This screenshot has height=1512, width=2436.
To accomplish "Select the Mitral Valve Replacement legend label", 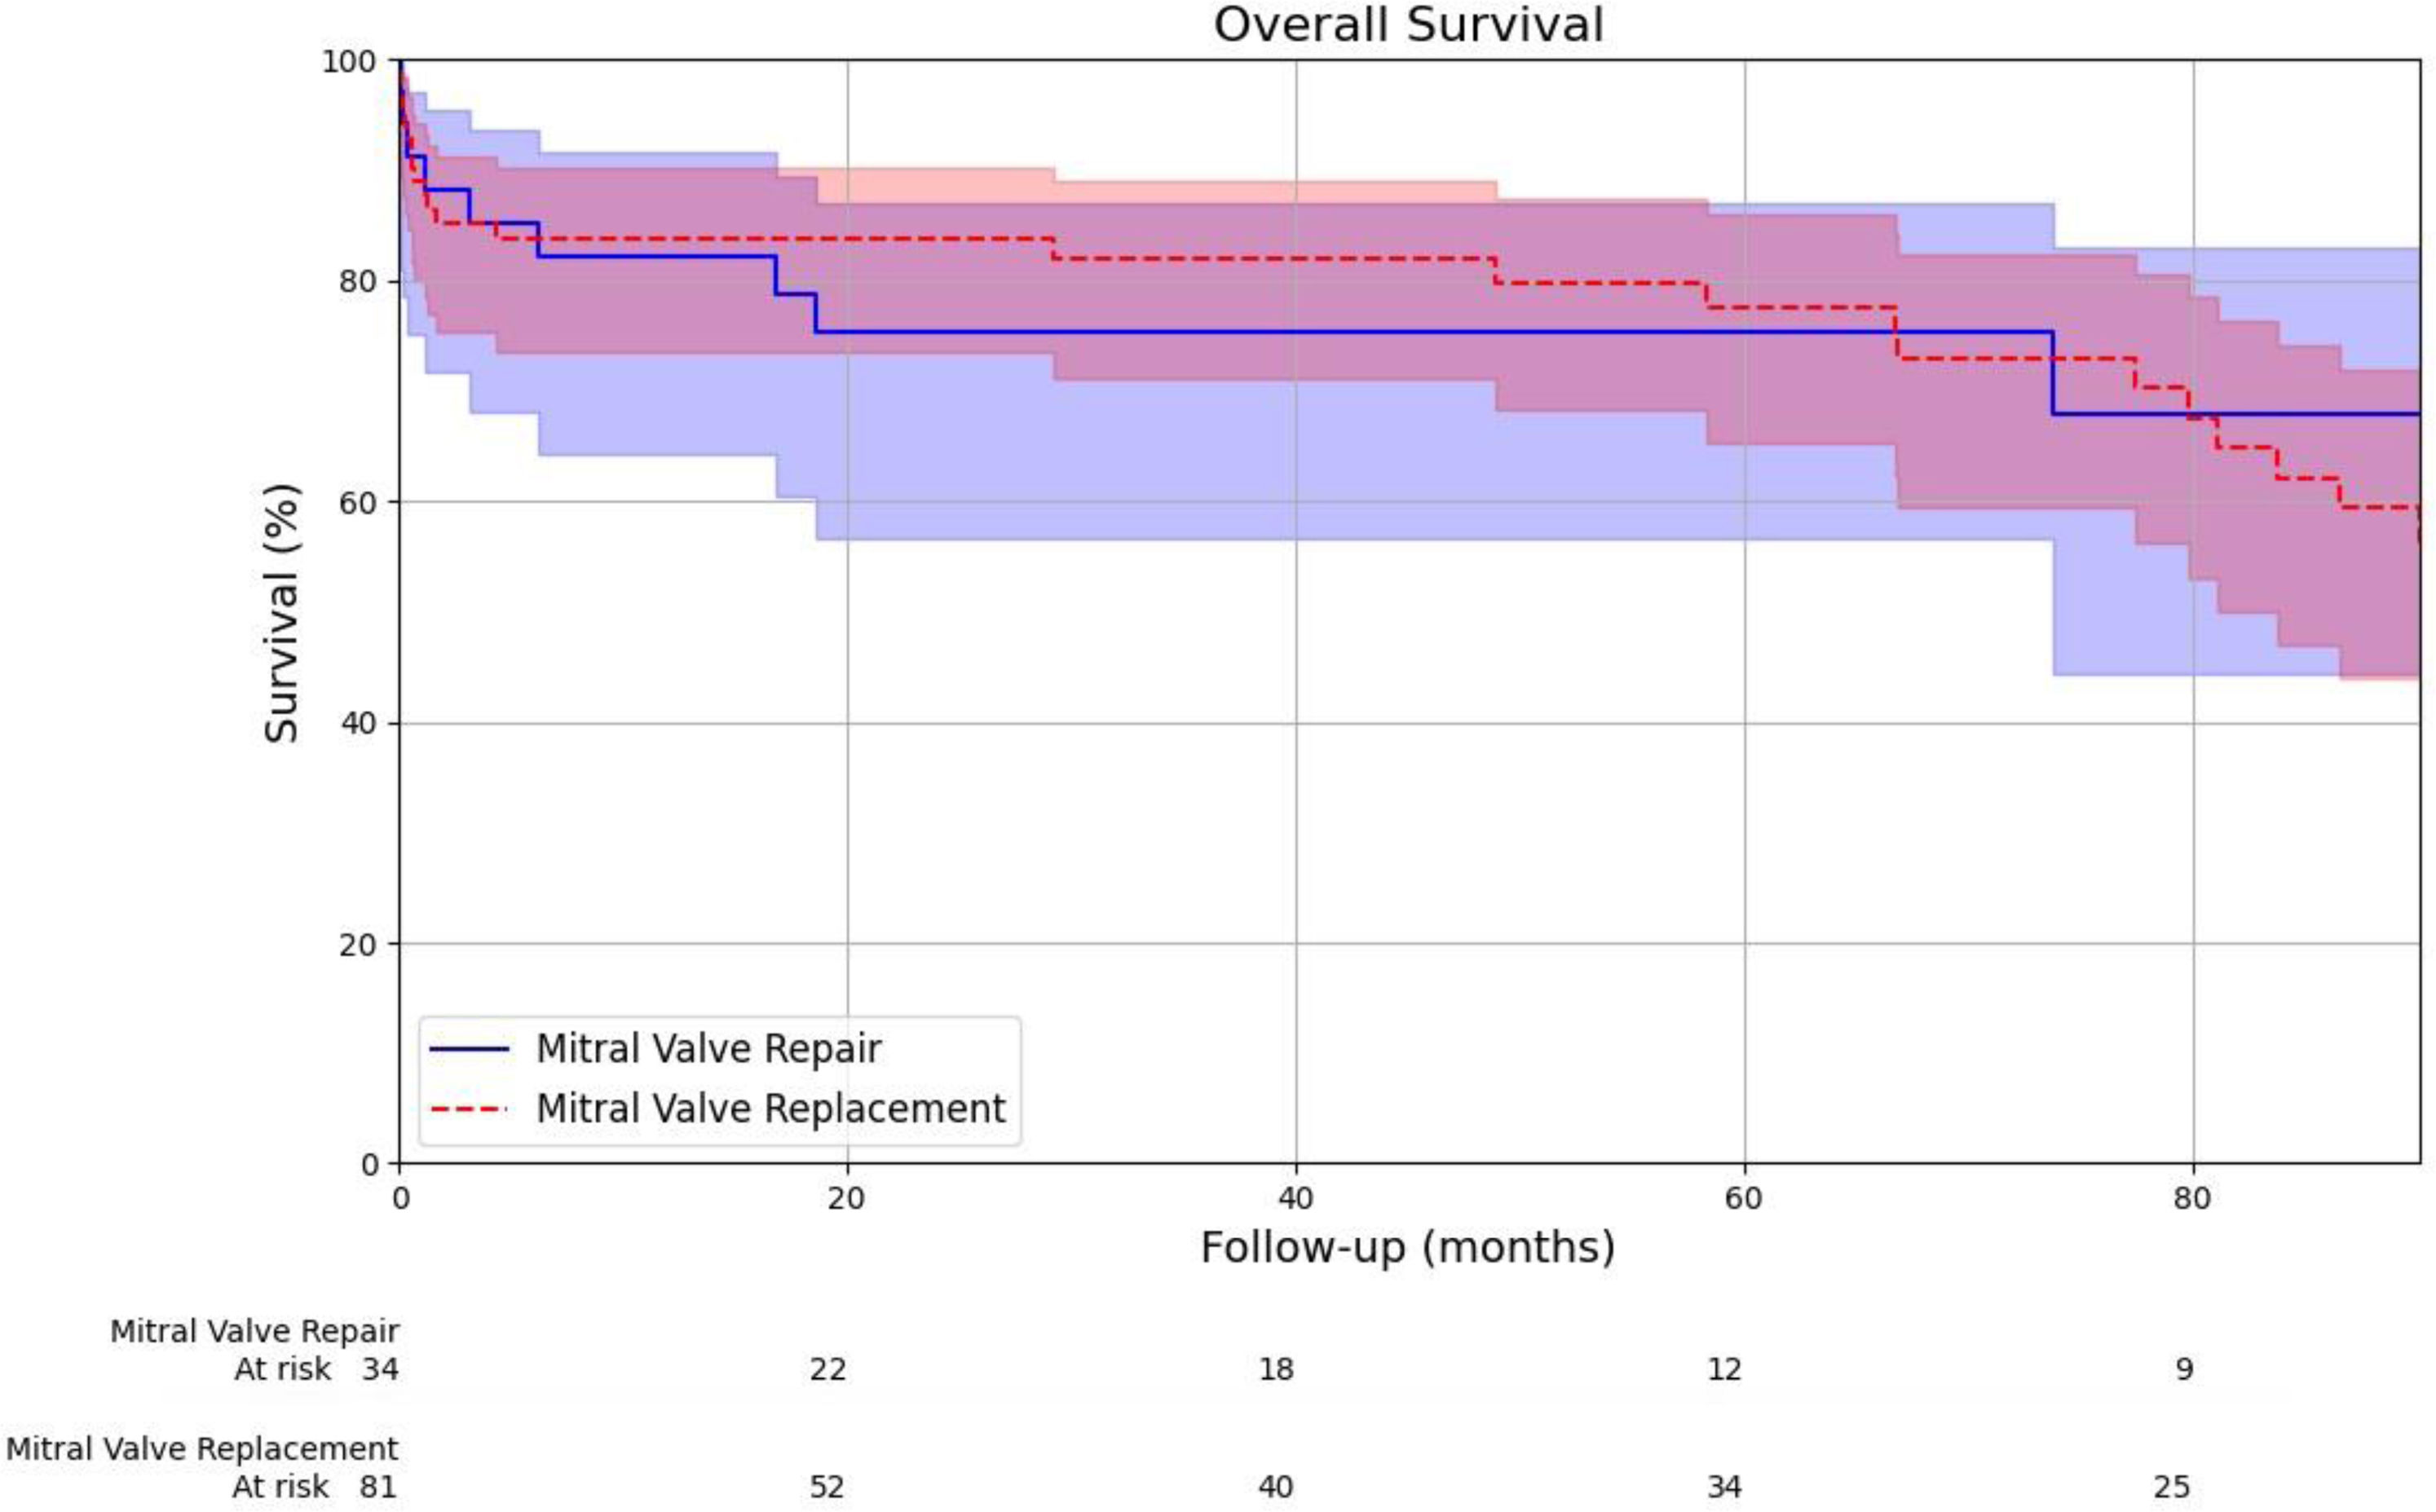I will coord(770,1109).
